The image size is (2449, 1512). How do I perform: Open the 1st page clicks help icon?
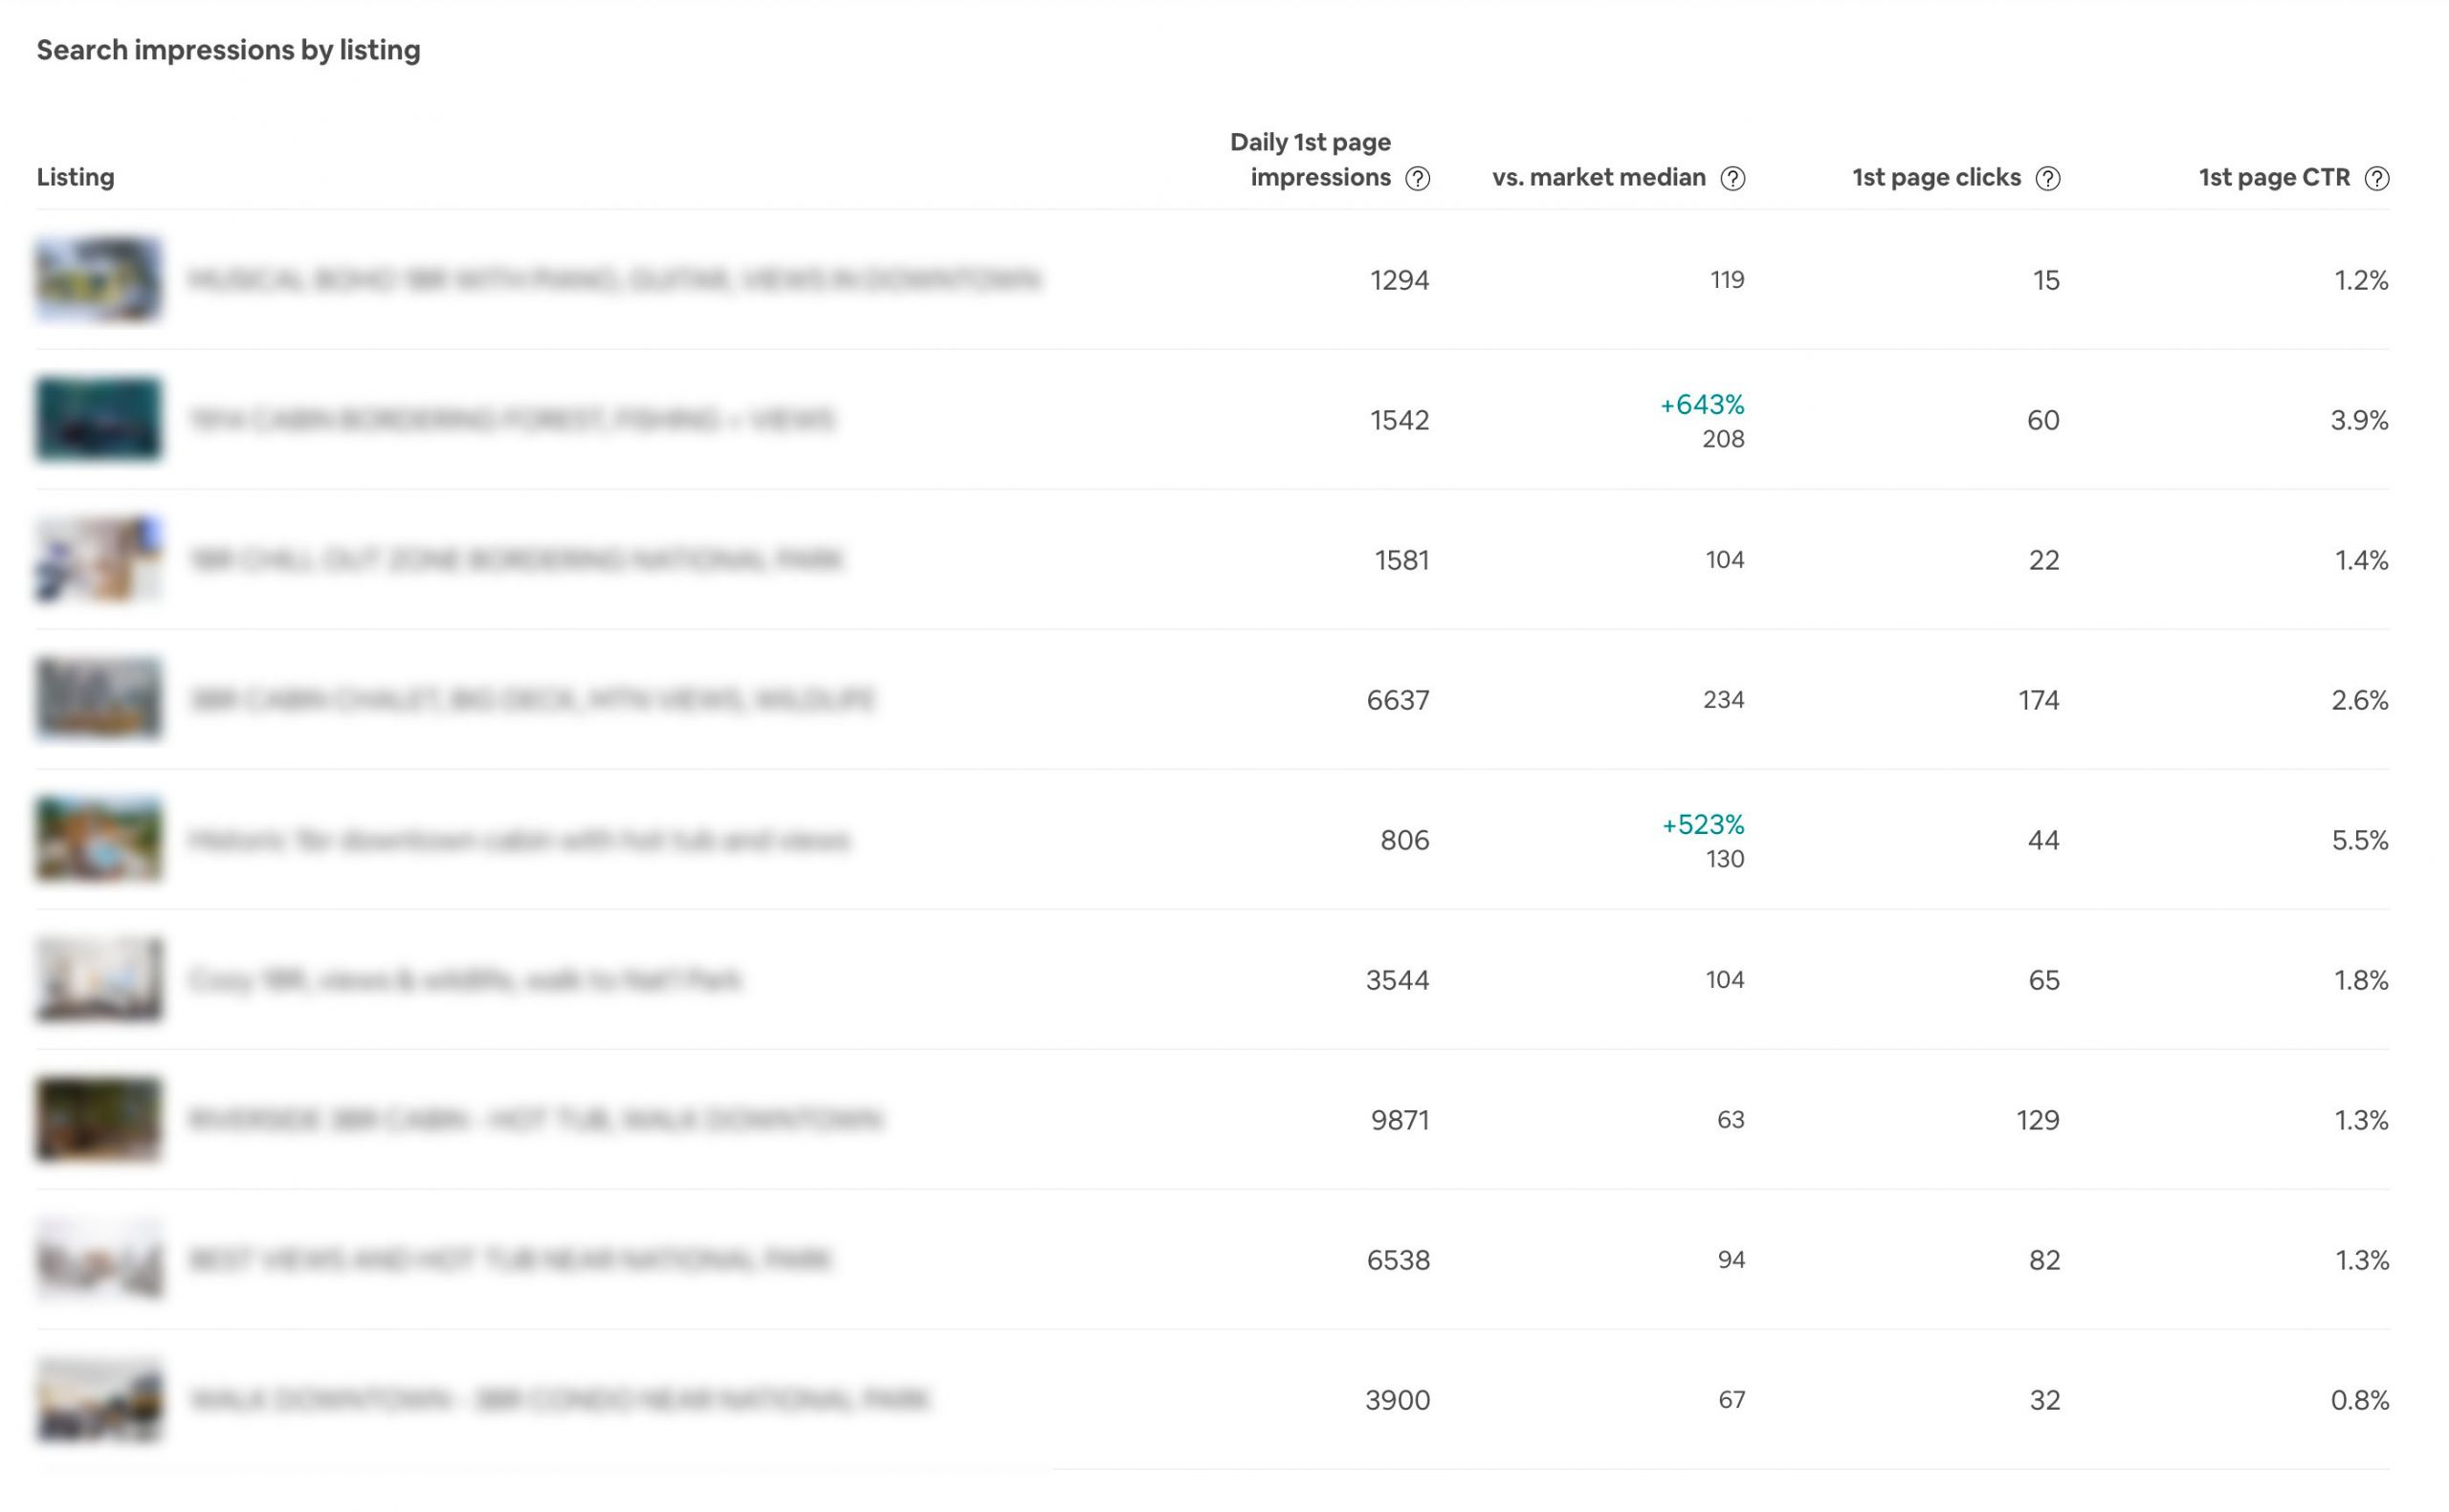[x=2047, y=178]
